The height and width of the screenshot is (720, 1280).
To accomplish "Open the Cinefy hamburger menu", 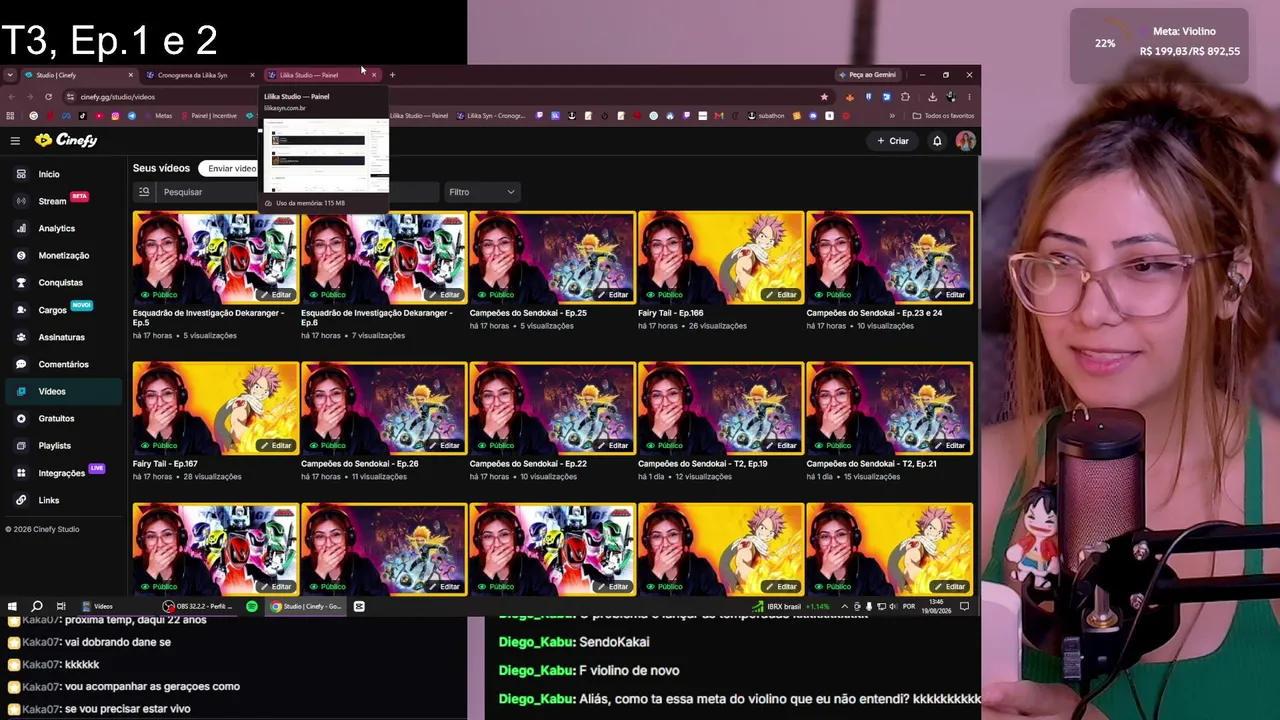I will (15, 141).
